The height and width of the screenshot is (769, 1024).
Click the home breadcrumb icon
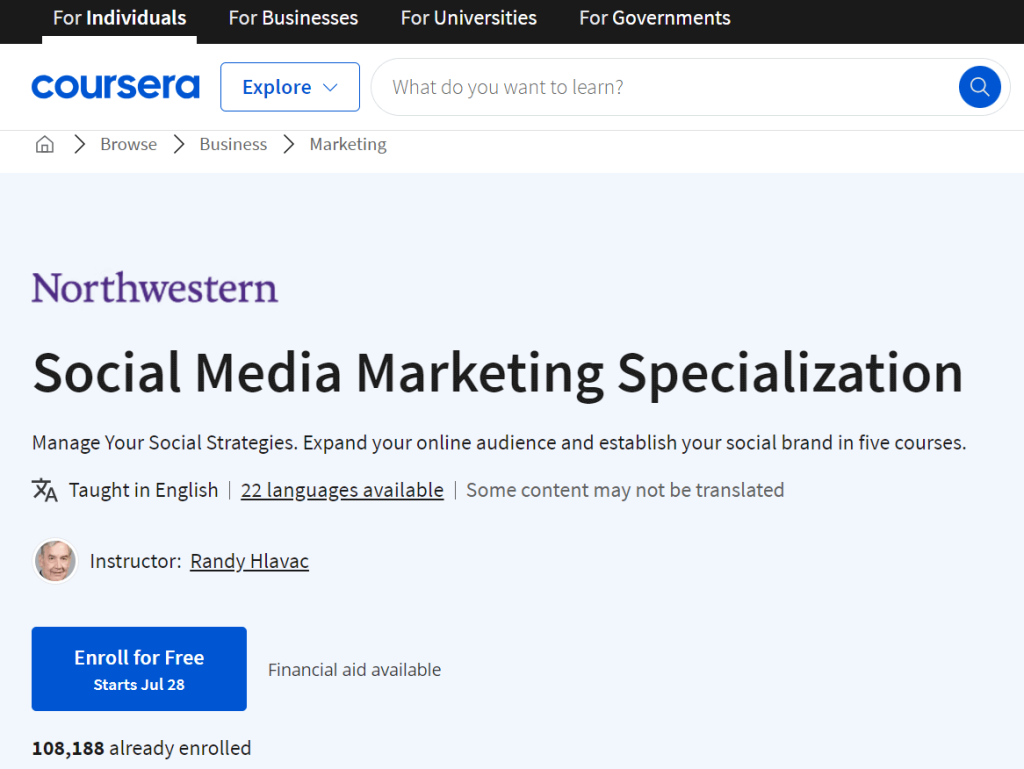coord(45,145)
